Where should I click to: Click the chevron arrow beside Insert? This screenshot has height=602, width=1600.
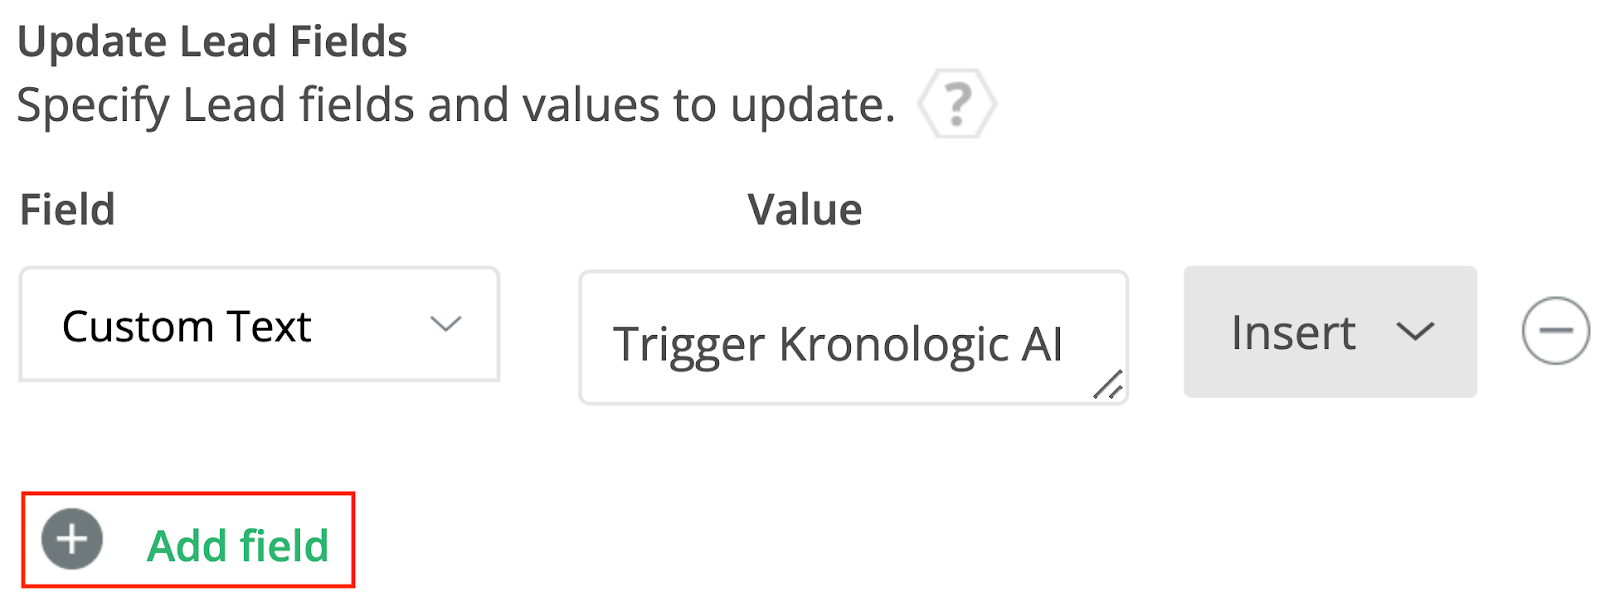pos(1415,332)
